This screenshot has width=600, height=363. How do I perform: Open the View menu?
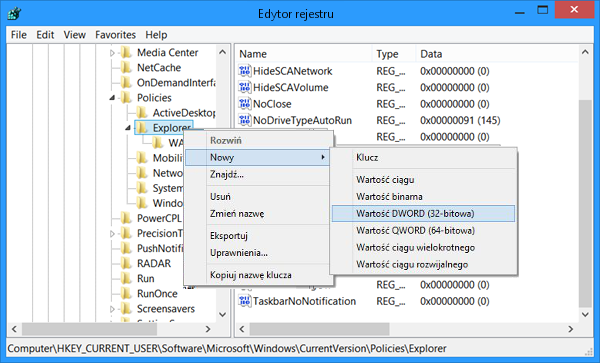[74, 35]
